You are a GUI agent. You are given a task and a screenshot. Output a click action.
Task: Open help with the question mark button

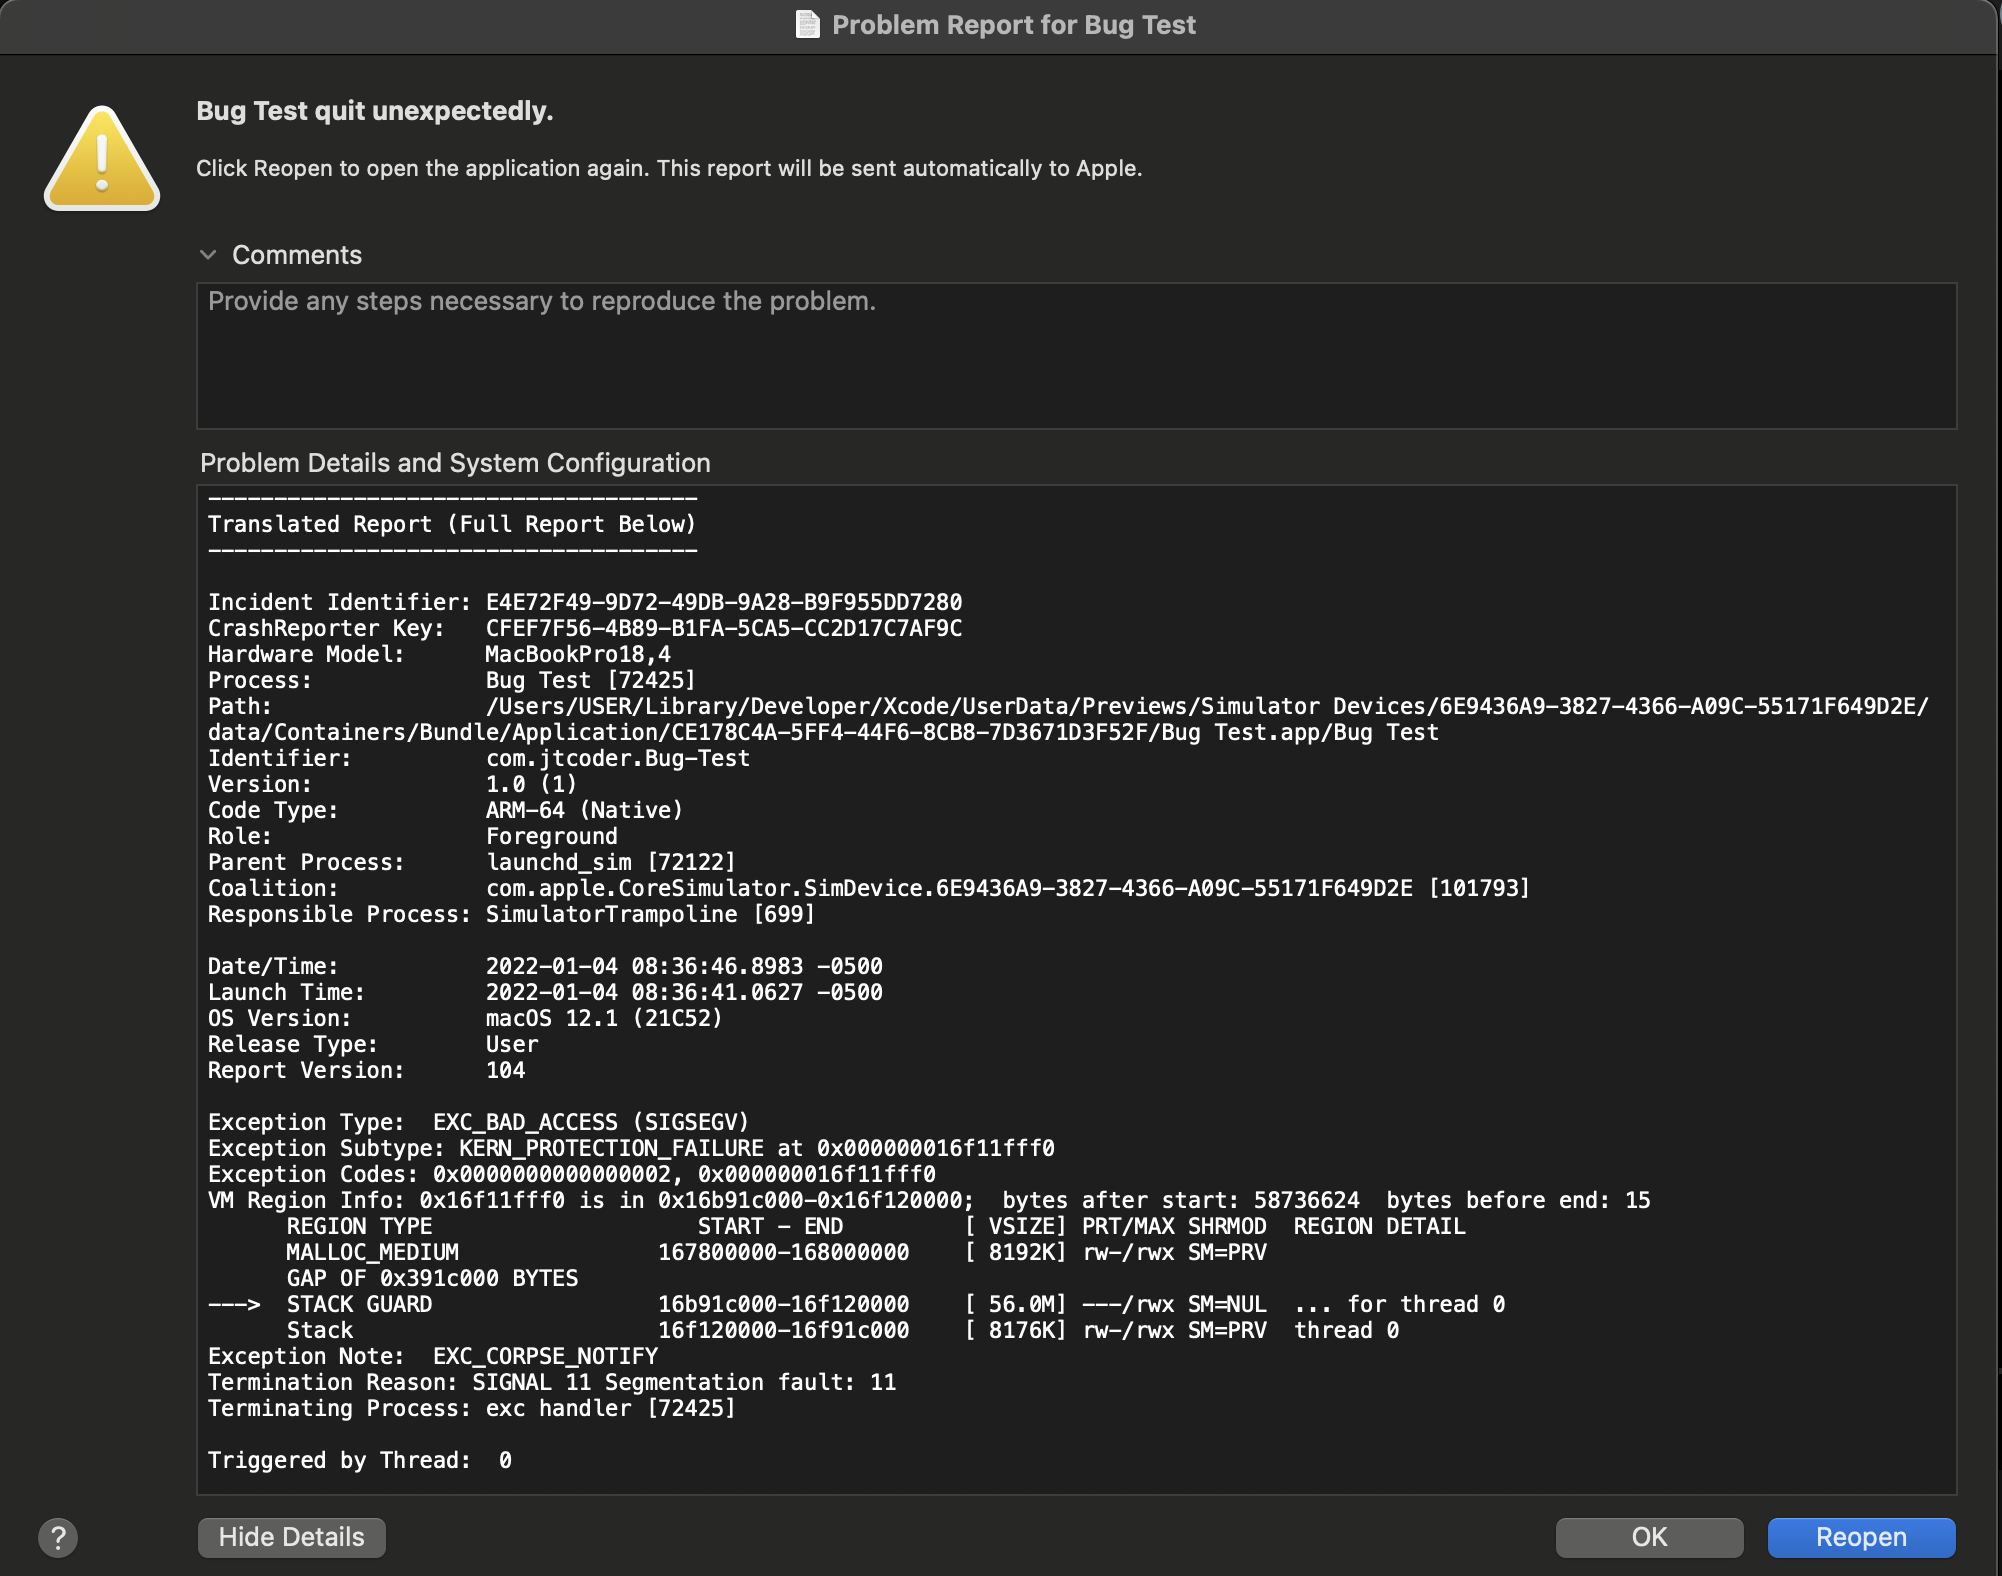(x=58, y=1537)
